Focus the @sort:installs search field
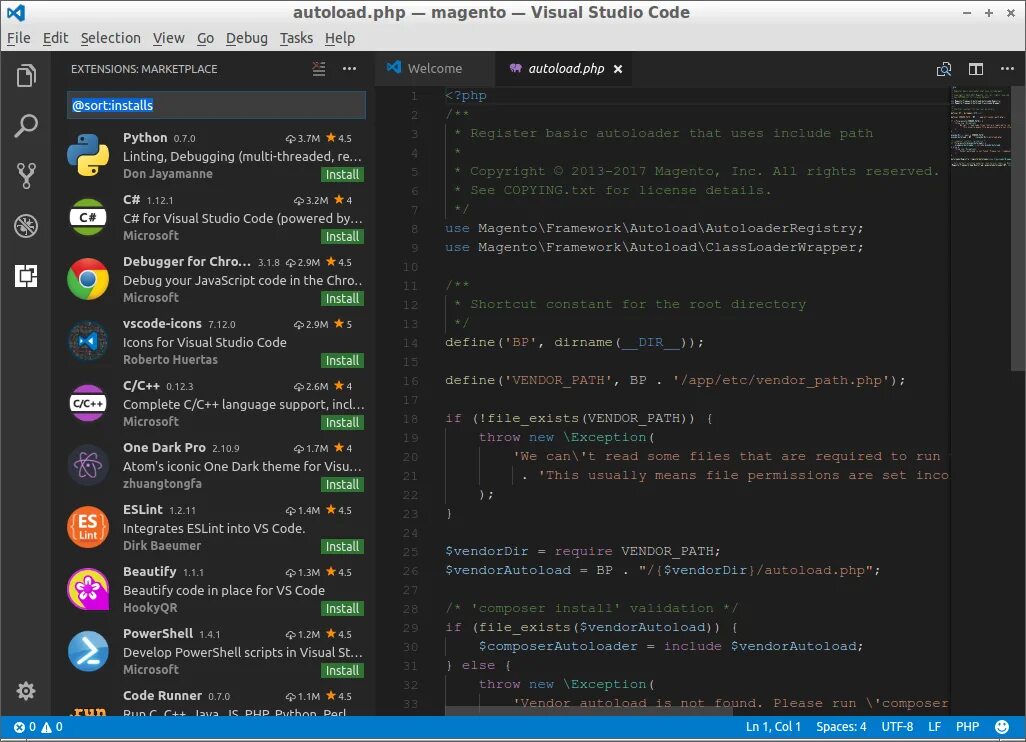This screenshot has width=1026, height=742. 216,105
